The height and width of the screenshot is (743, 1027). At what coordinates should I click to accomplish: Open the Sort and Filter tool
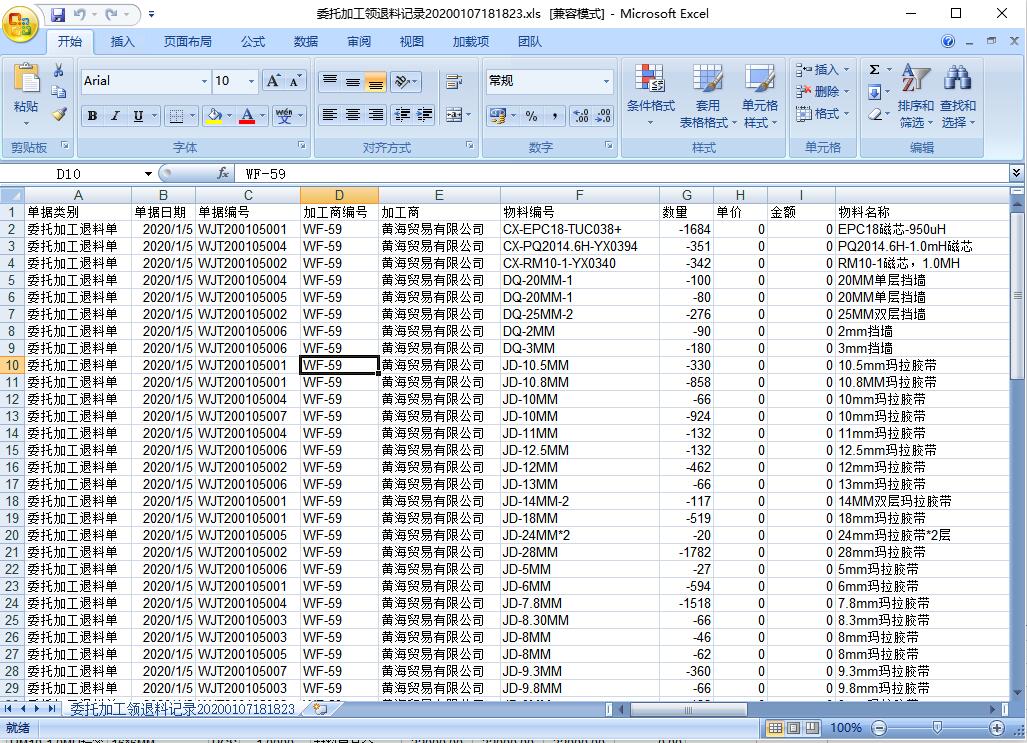(x=915, y=96)
